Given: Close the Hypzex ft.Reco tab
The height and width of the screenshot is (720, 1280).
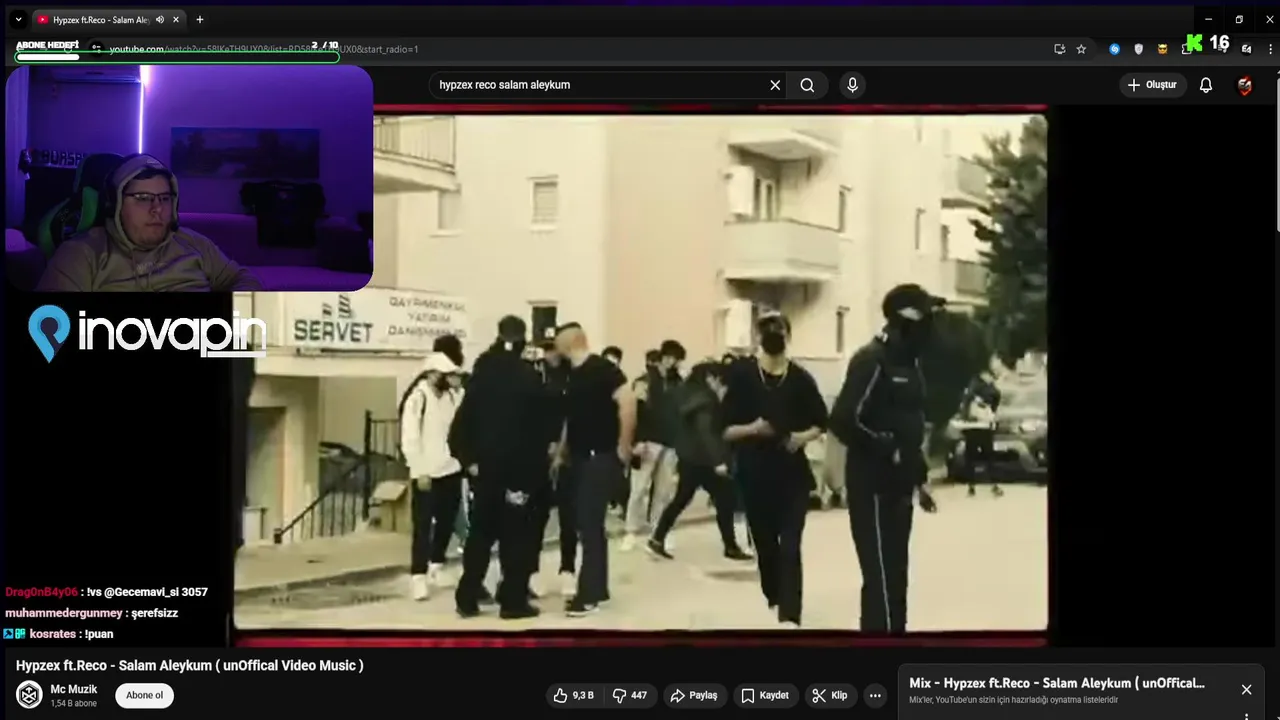Looking at the screenshot, I should coord(177,19).
